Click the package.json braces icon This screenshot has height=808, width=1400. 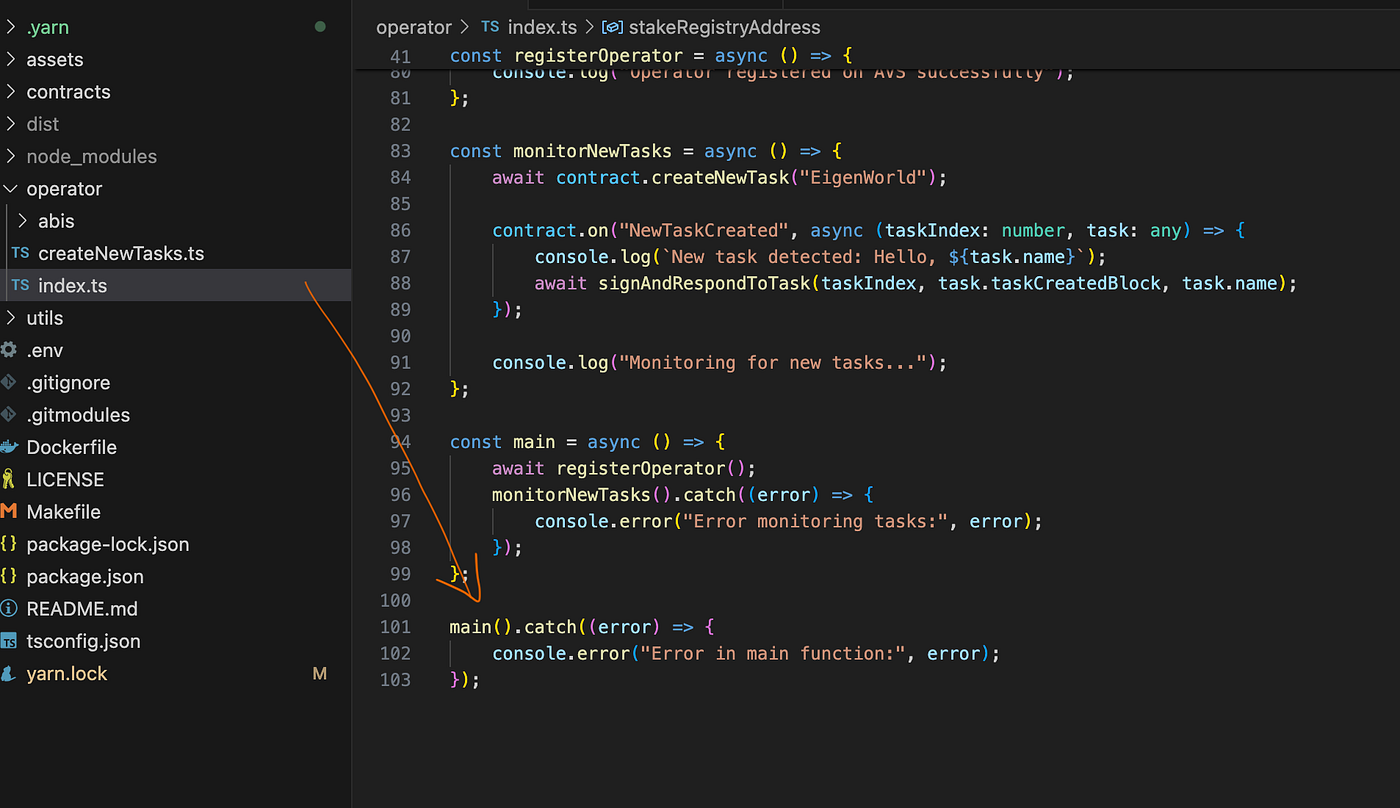(9, 577)
